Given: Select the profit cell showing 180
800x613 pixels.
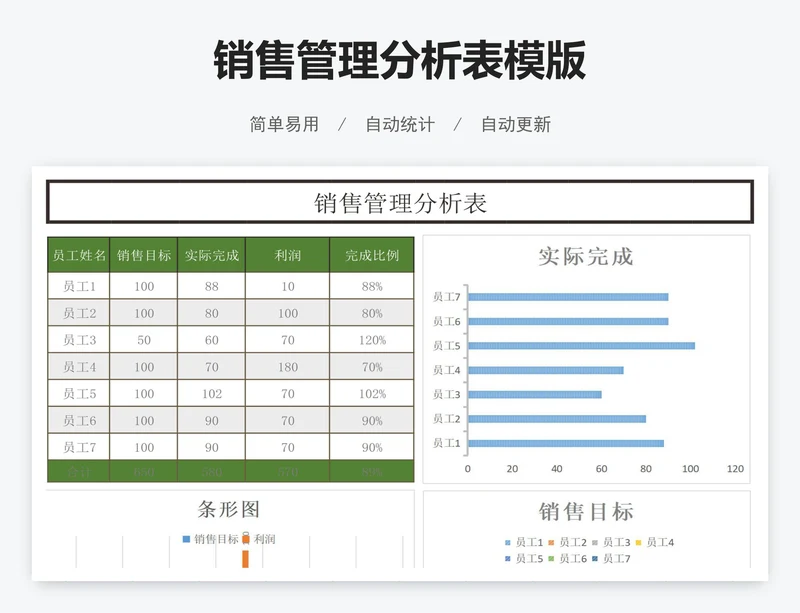Looking at the screenshot, I should click(287, 366).
